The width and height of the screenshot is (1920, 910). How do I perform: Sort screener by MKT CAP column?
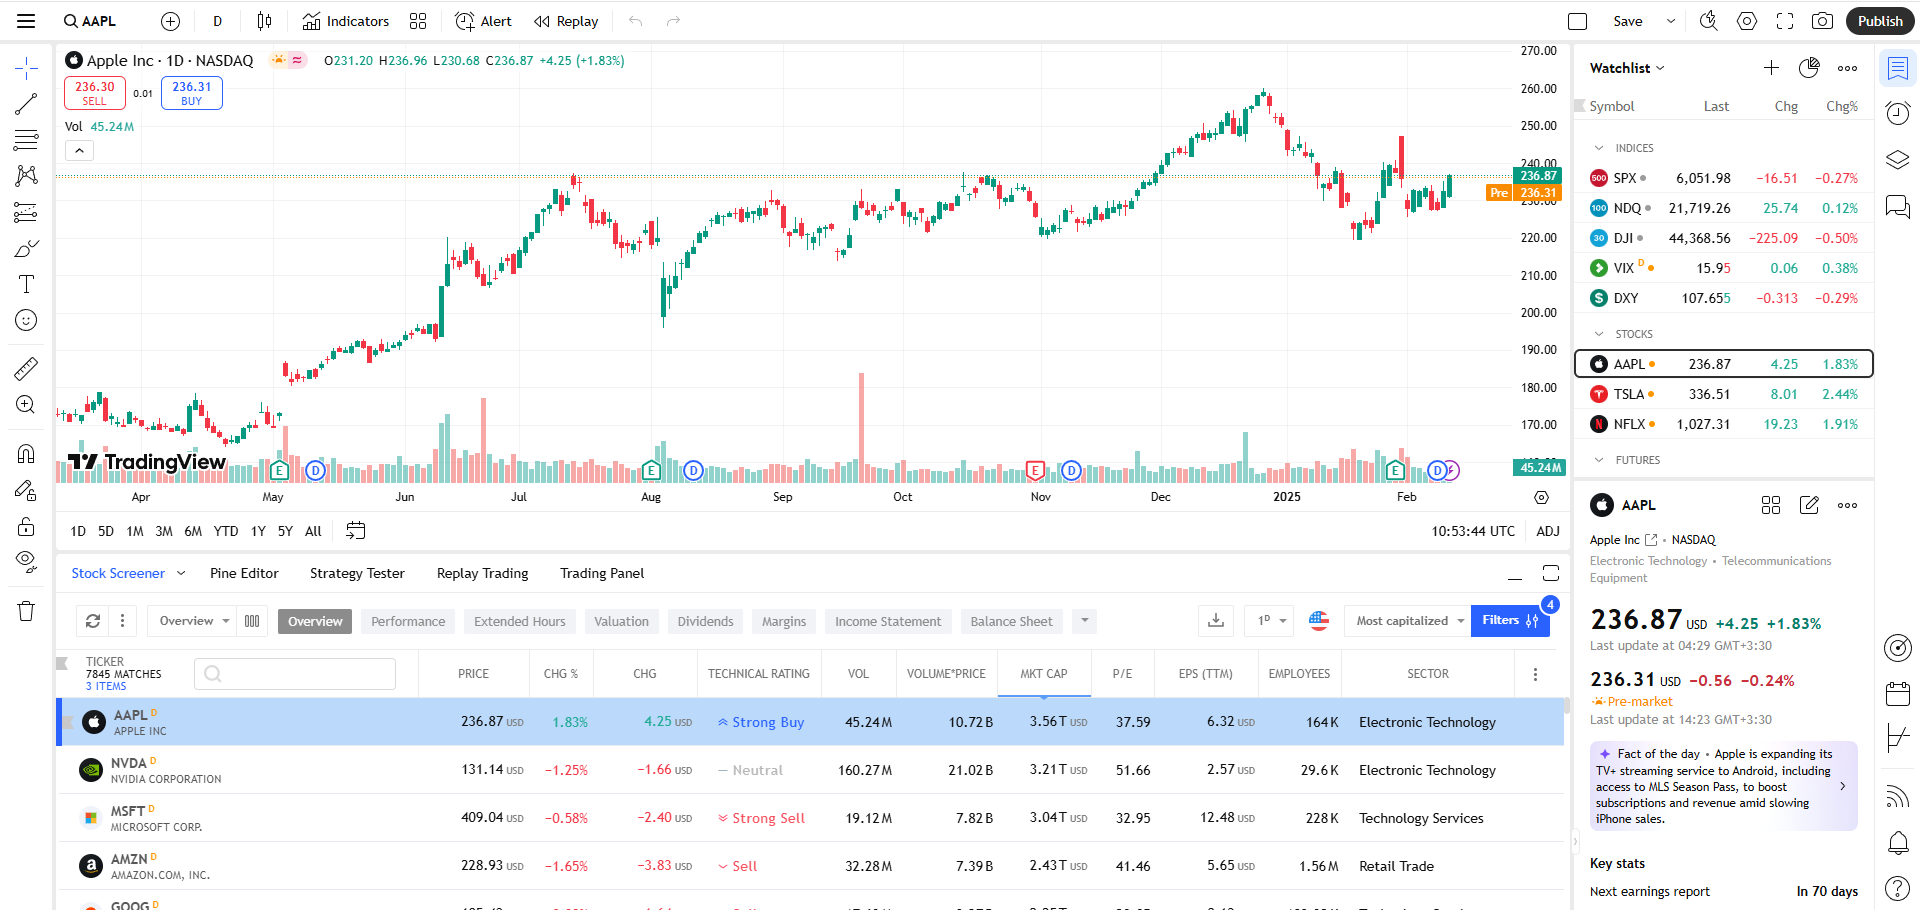pos(1043,674)
